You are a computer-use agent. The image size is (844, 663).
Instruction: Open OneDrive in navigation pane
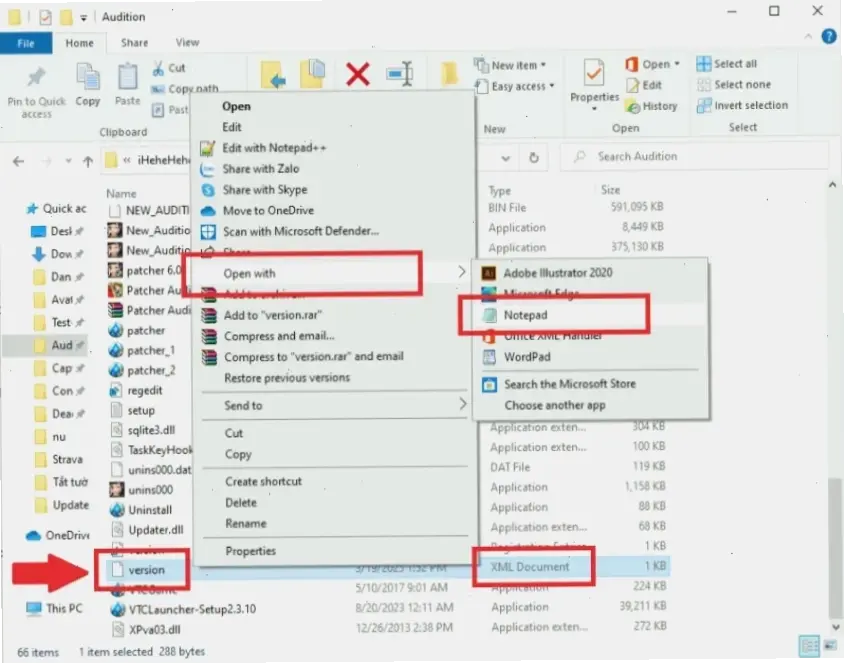pyautogui.click(x=57, y=535)
